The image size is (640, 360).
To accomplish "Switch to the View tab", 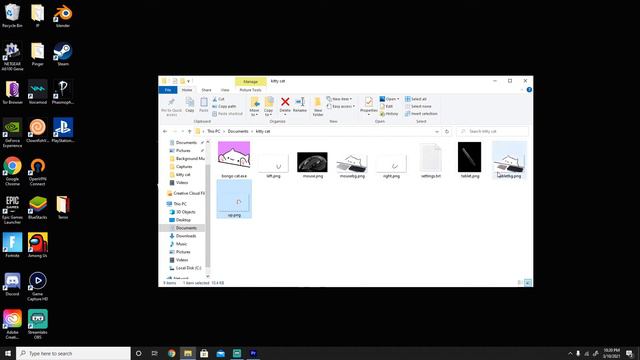I will click(225, 90).
